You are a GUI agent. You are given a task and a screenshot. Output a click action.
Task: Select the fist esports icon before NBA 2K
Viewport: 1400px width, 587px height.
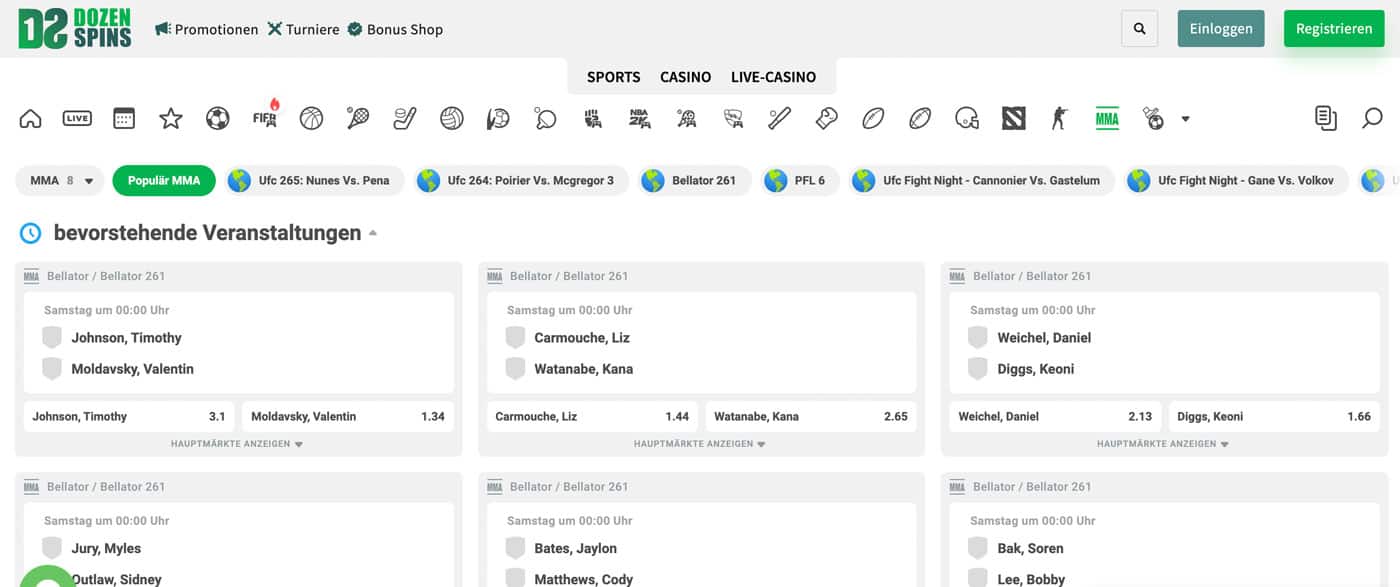(592, 119)
